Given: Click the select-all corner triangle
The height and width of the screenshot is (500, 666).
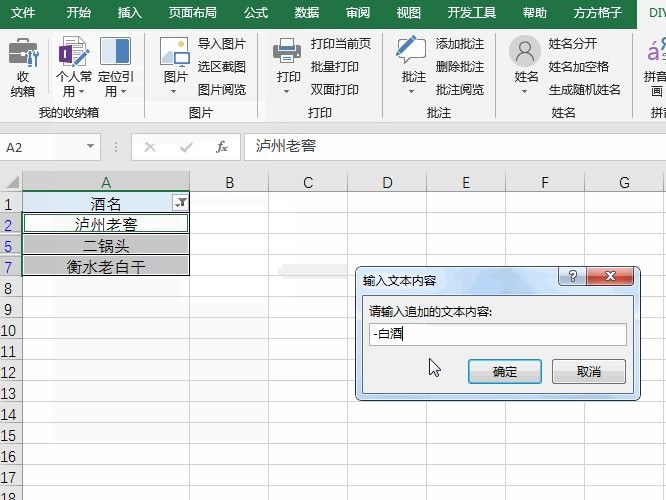Looking at the screenshot, I should pyautogui.click(x=13, y=182).
